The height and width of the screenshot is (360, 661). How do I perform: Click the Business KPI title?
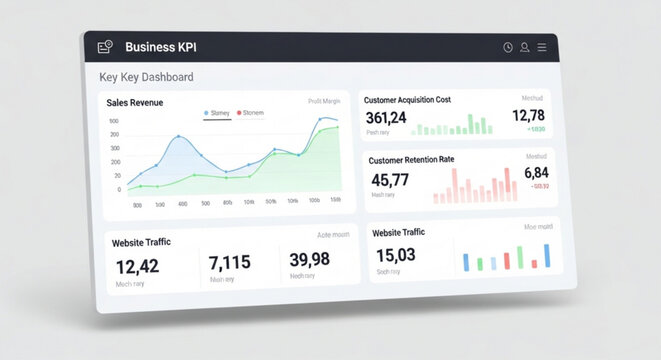pyautogui.click(x=161, y=47)
